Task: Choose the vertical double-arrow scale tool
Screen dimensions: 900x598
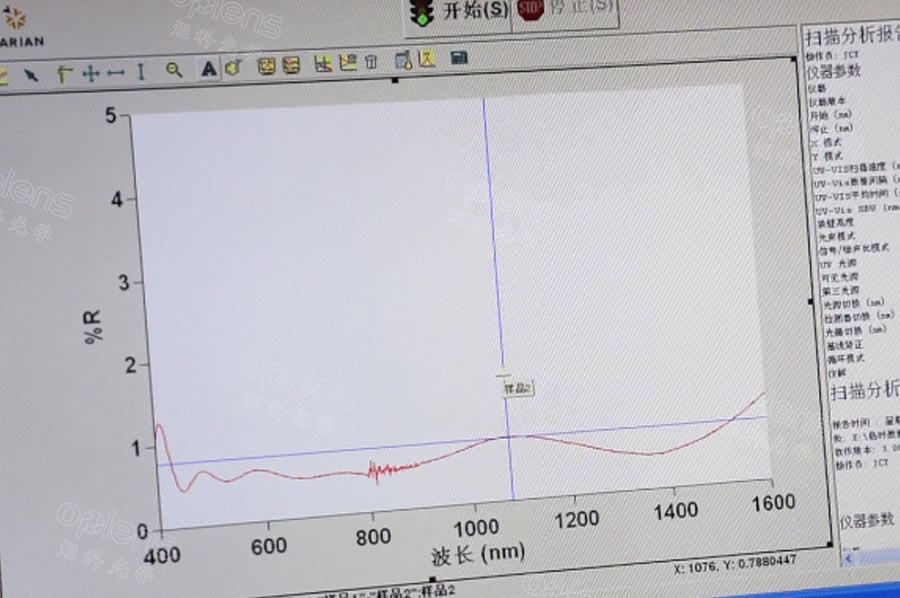Action: [x=140, y=72]
